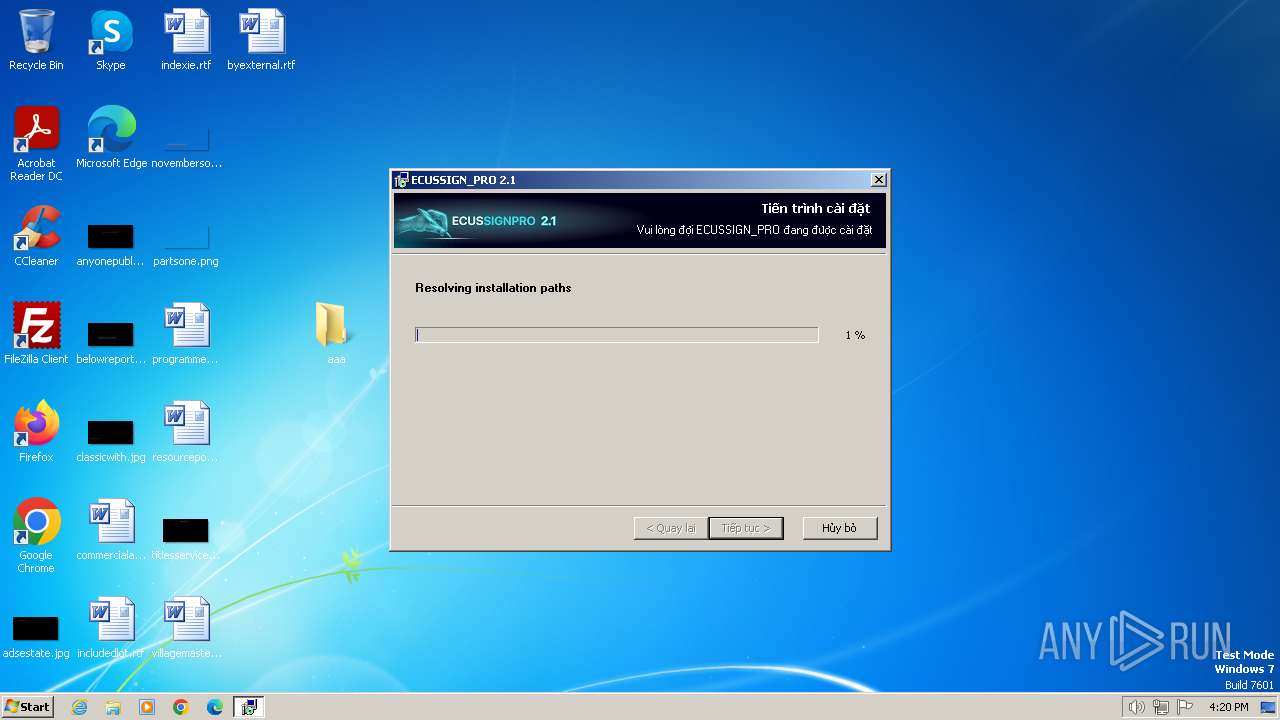Click the Resolving installation paths status text
Screen dimensions: 1280x720
click(x=493, y=288)
